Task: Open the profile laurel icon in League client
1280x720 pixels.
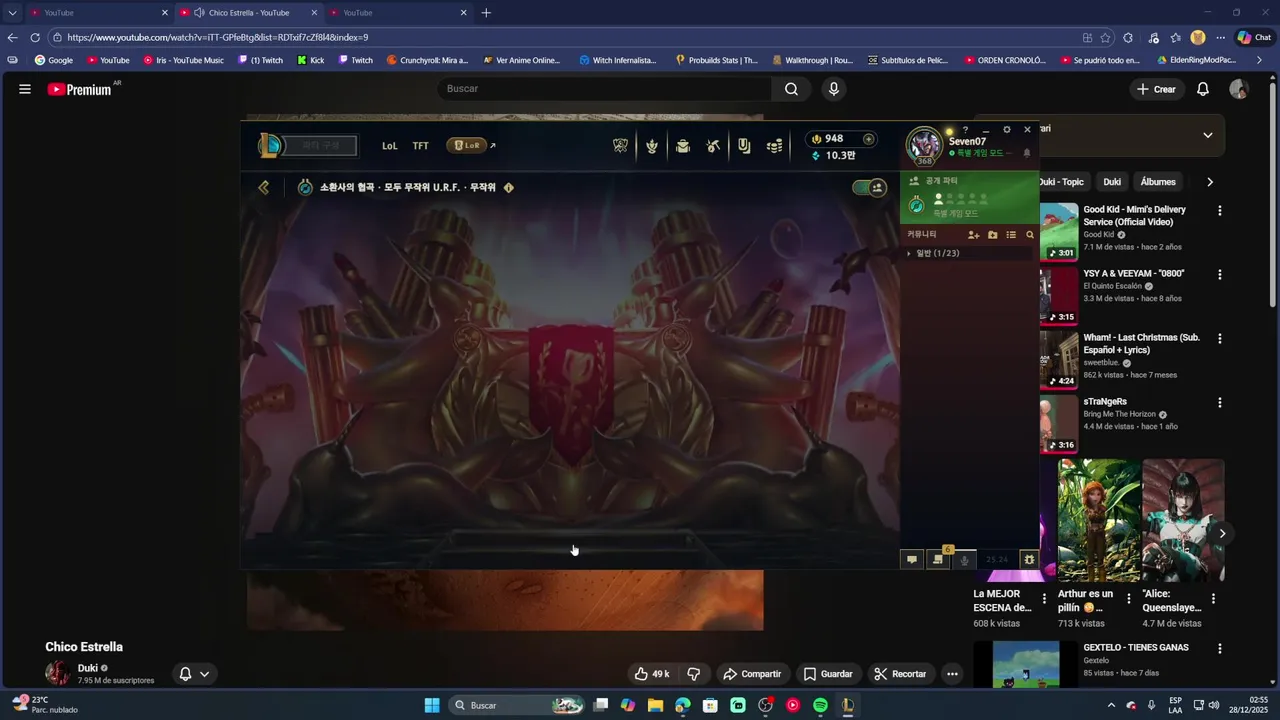Action: coord(652,146)
